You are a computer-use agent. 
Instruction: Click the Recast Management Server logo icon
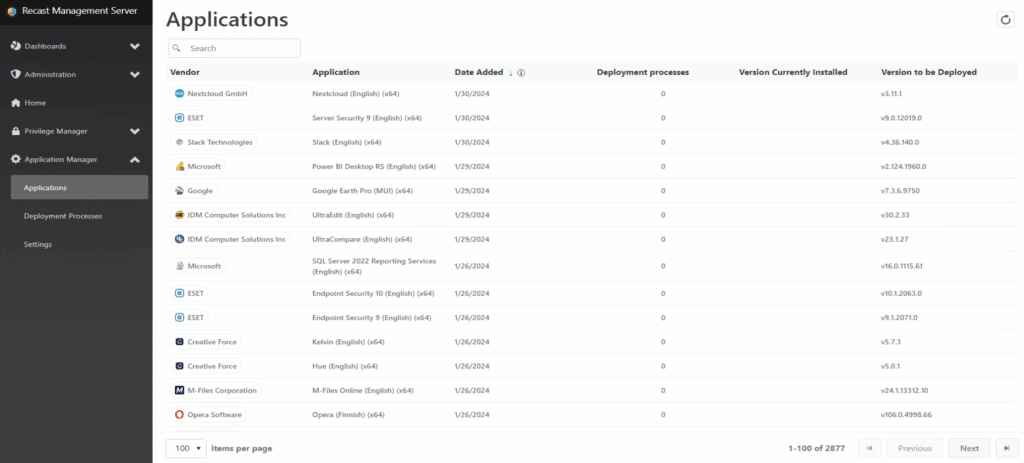pyautogui.click(x=13, y=13)
